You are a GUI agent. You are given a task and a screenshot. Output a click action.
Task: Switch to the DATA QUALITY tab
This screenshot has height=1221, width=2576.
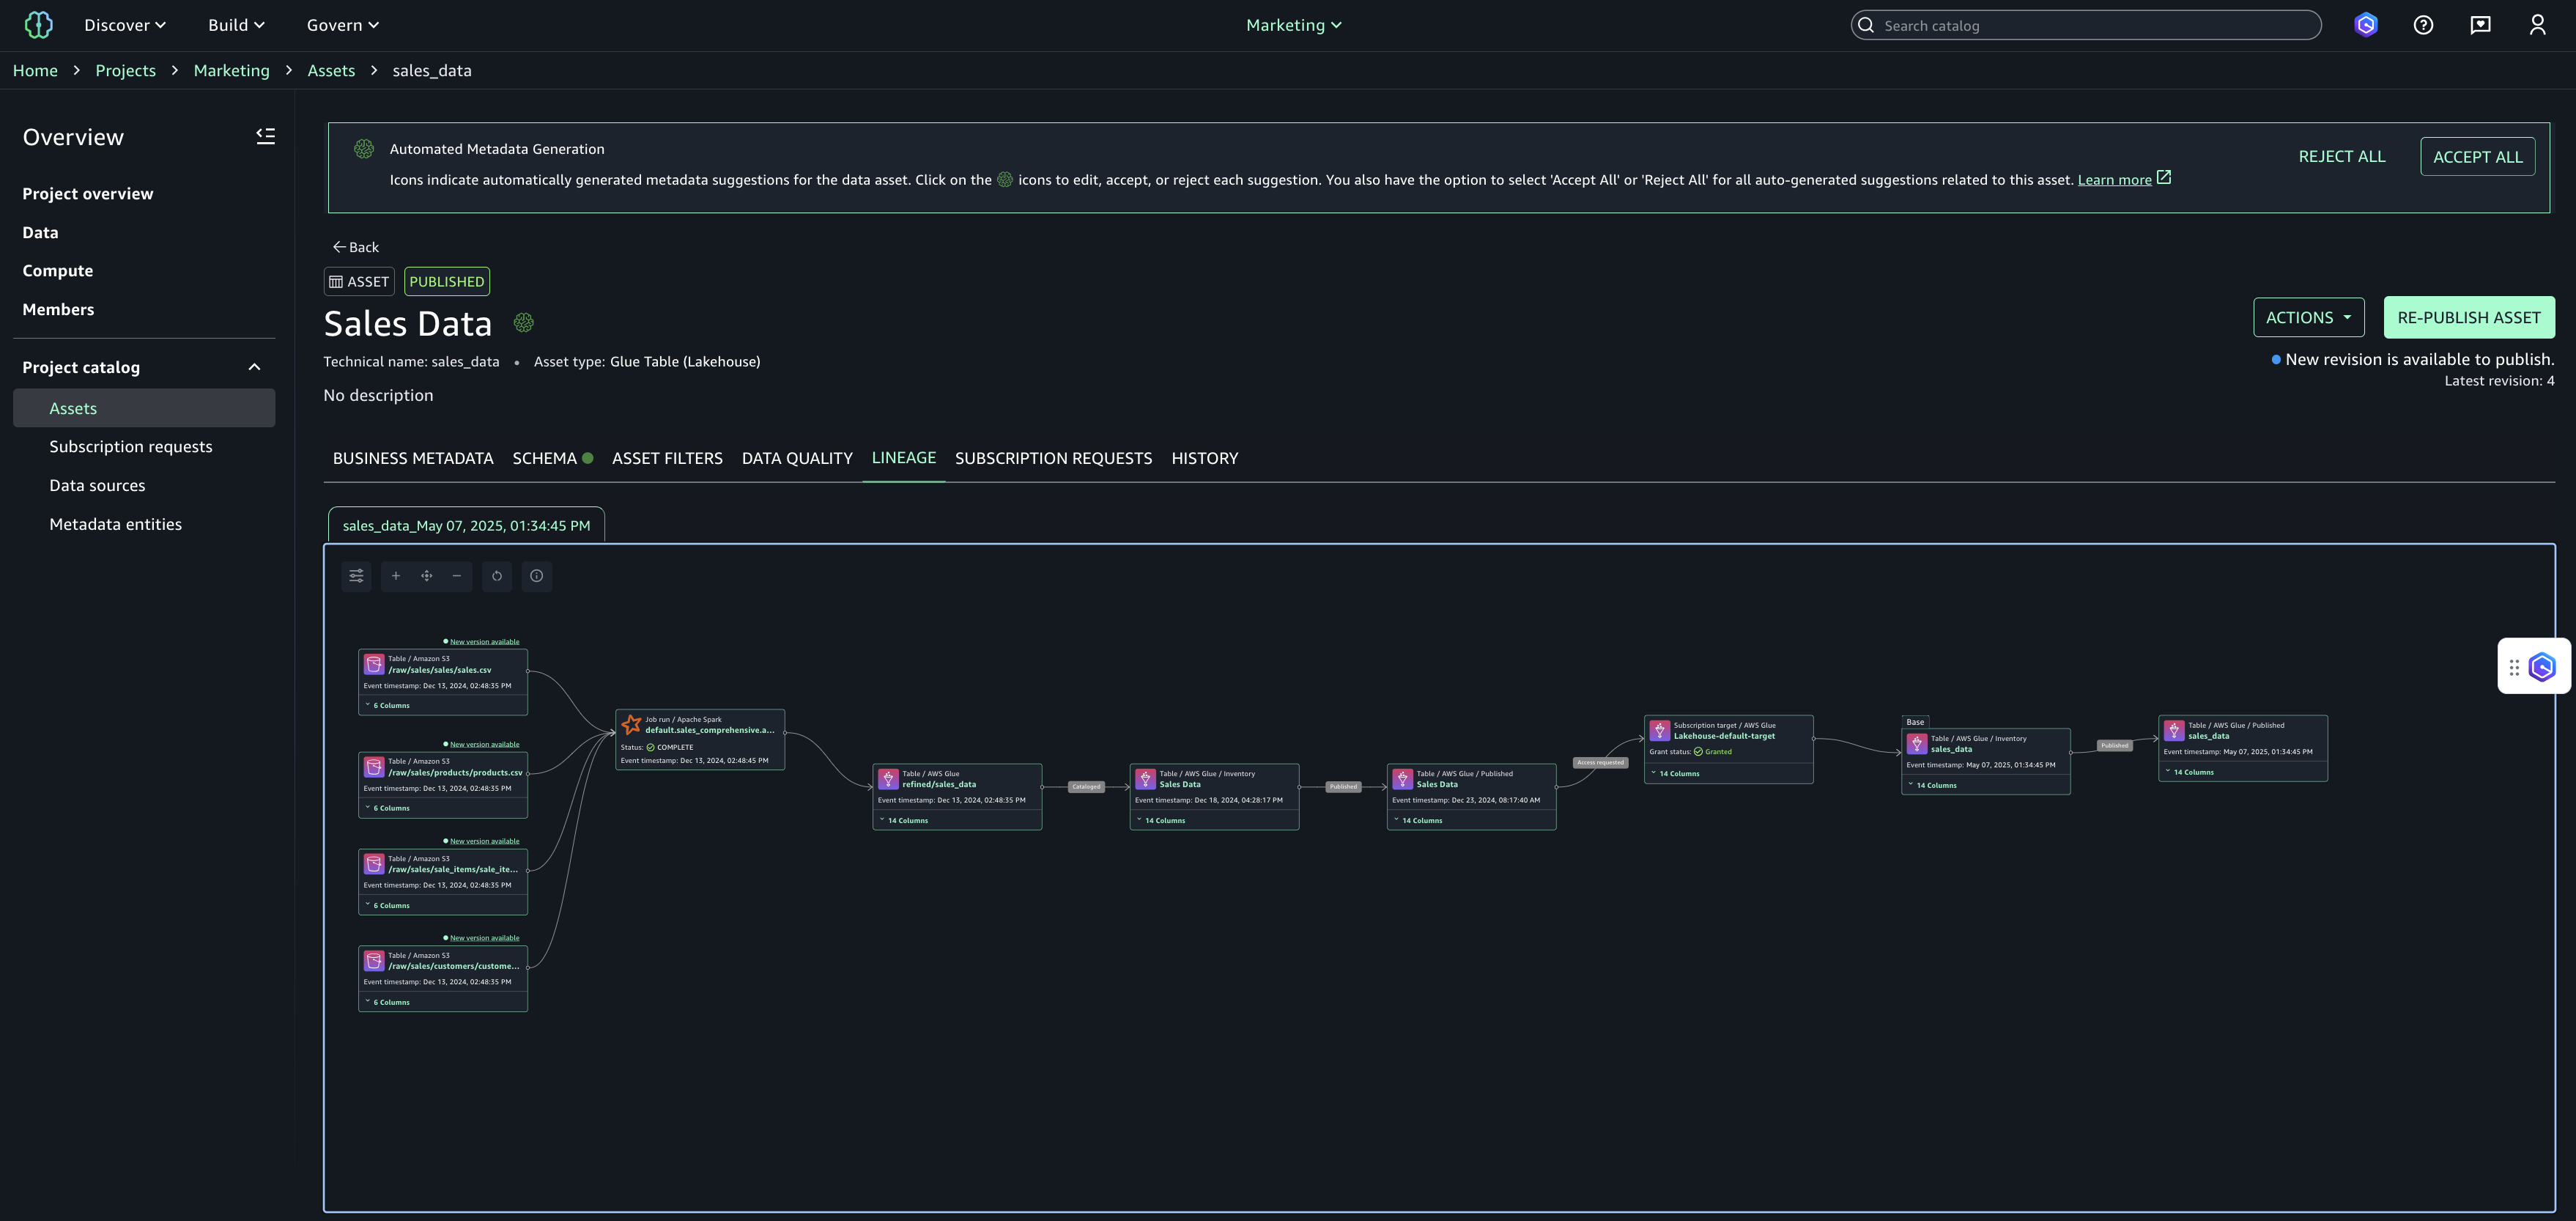pyautogui.click(x=797, y=458)
